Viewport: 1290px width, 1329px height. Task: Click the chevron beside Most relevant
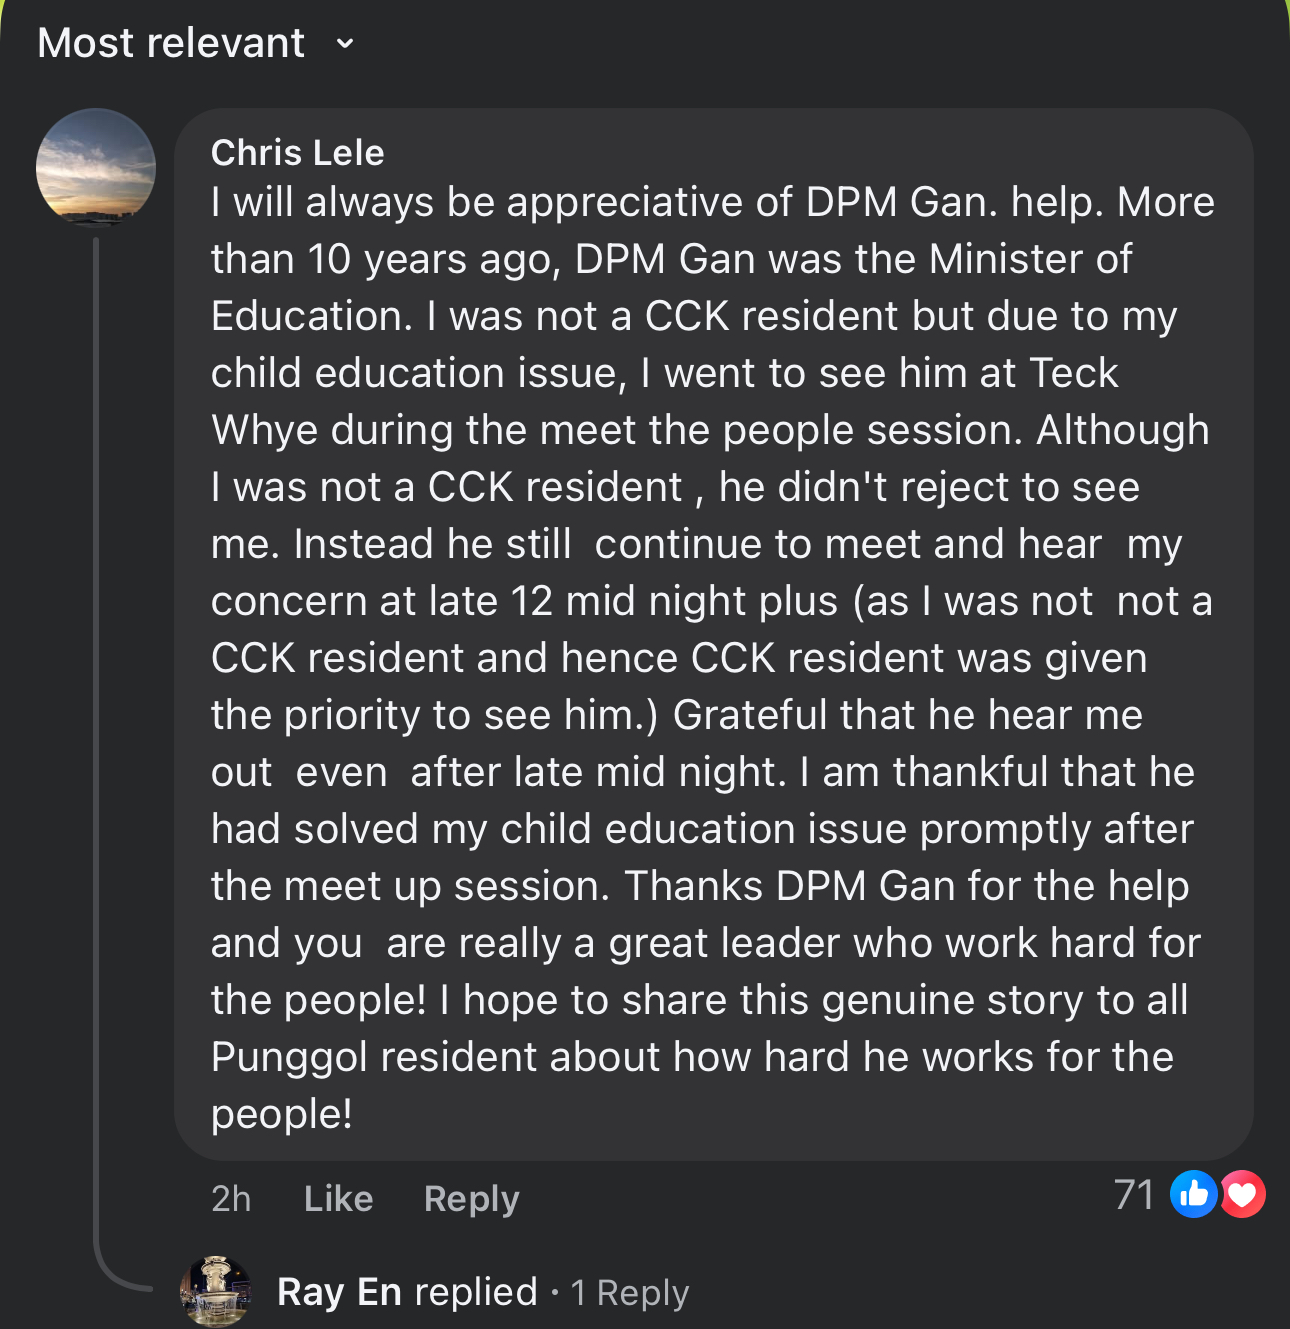click(345, 43)
